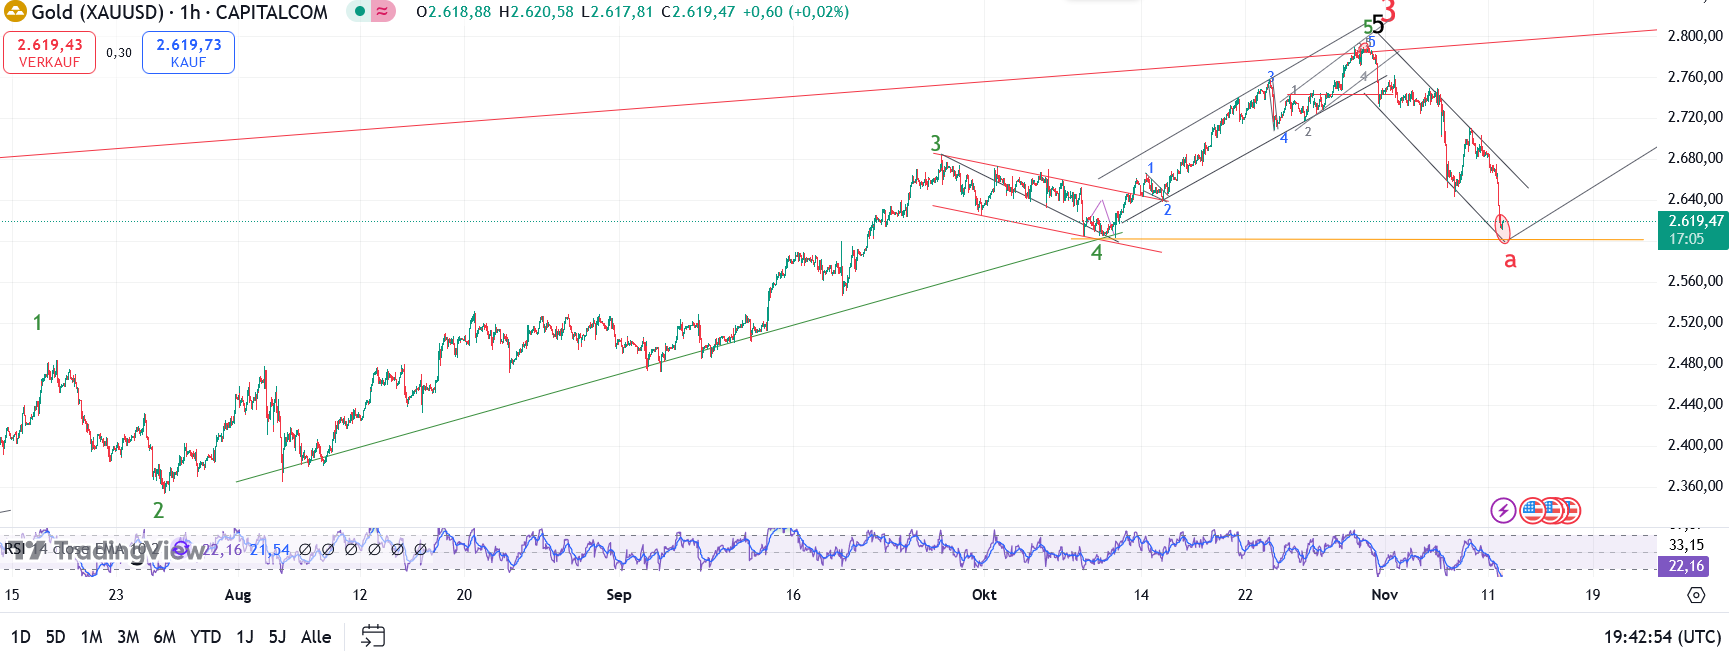Select the 1D time range
Image resolution: width=1729 pixels, height=656 pixels.
(x=20, y=637)
